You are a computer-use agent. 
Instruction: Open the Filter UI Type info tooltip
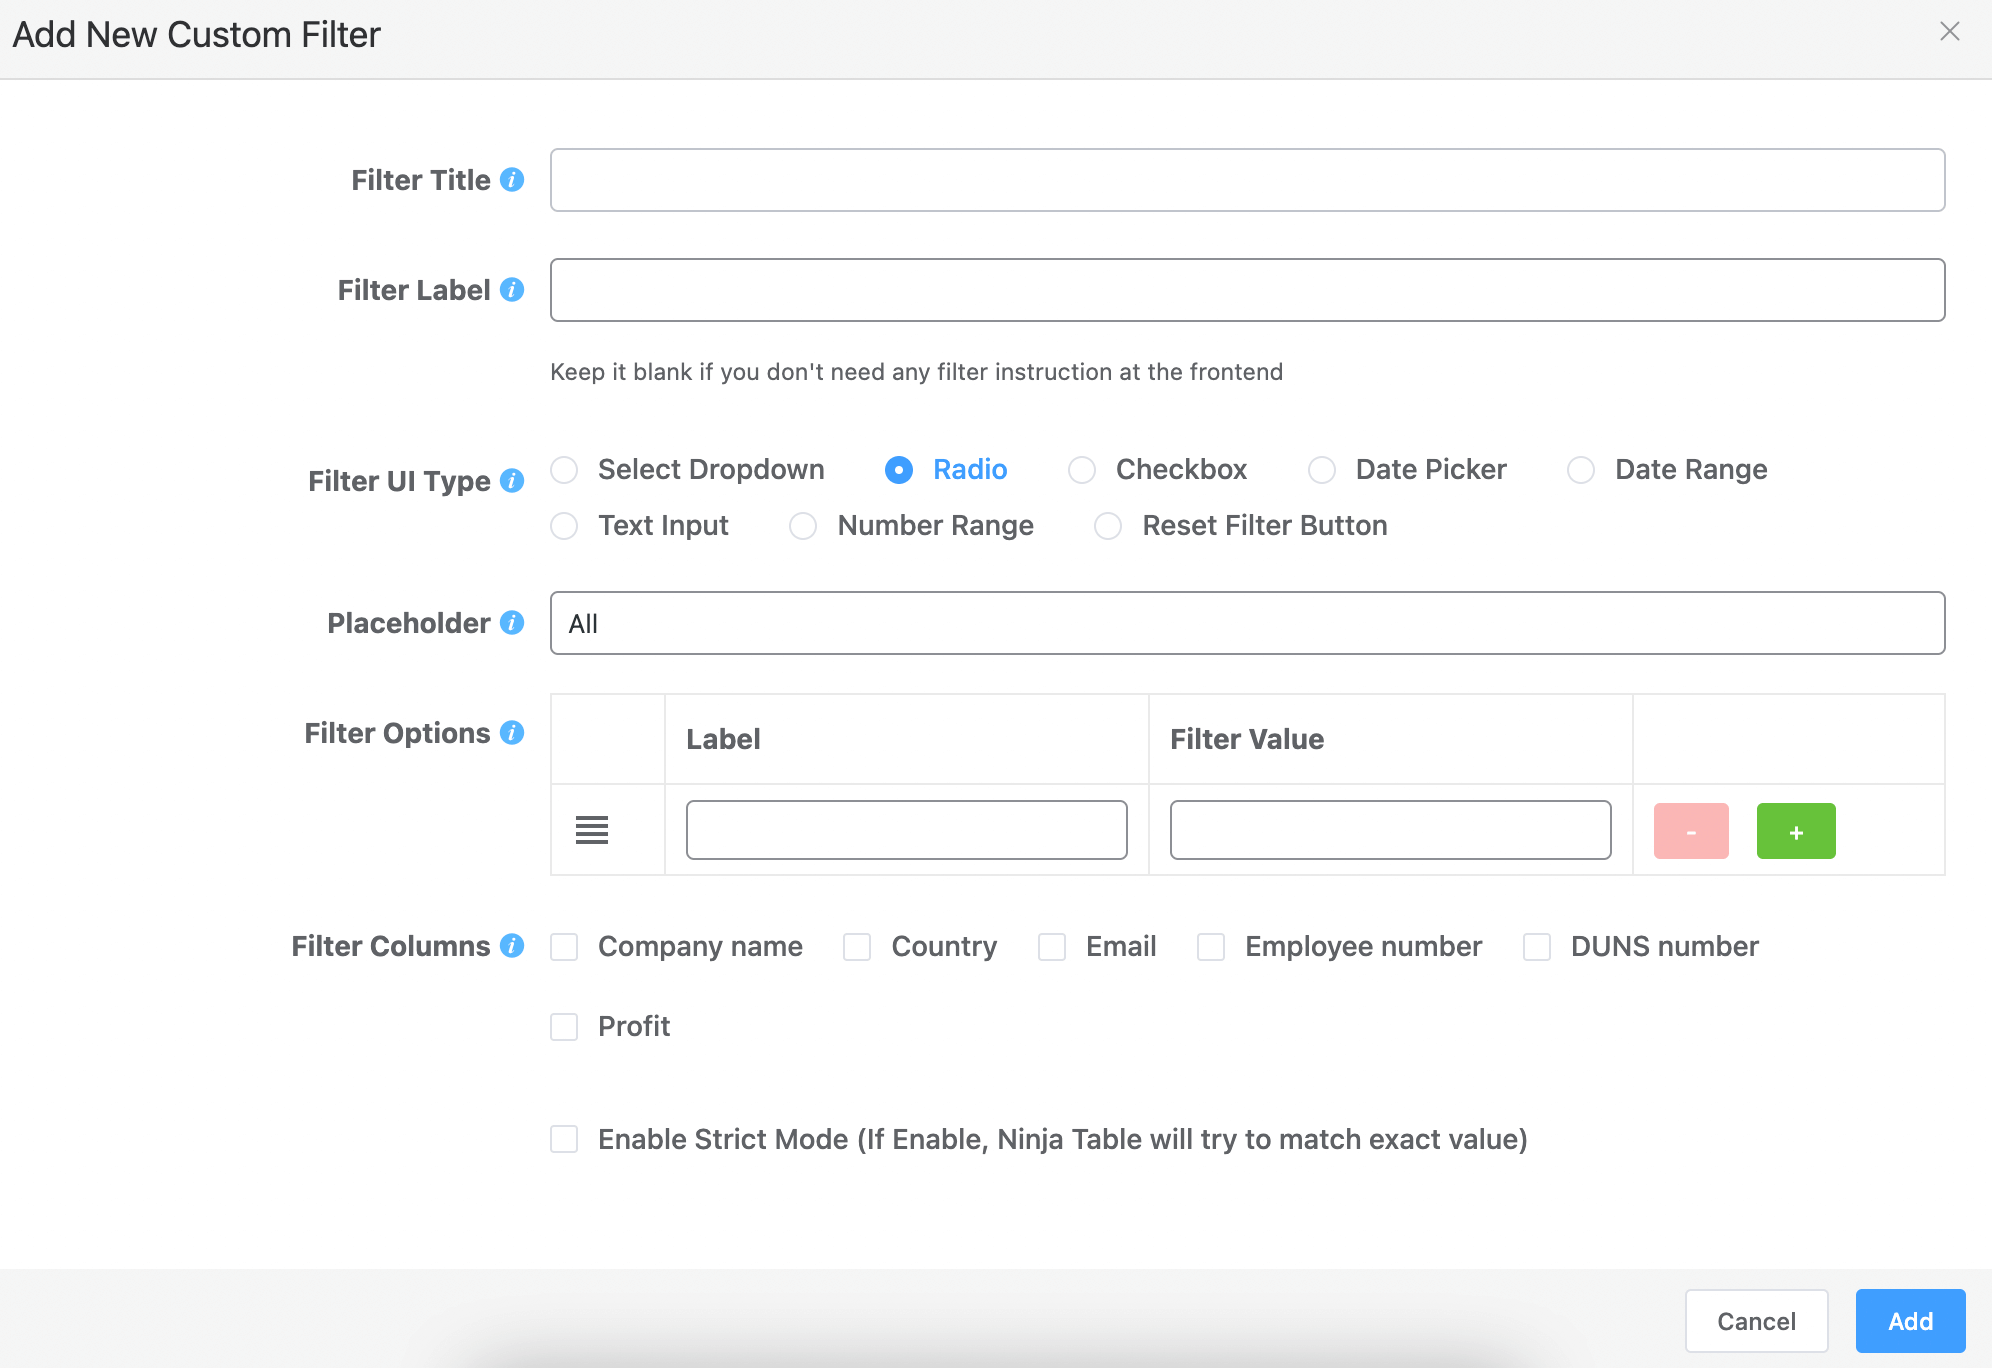coord(512,480)
